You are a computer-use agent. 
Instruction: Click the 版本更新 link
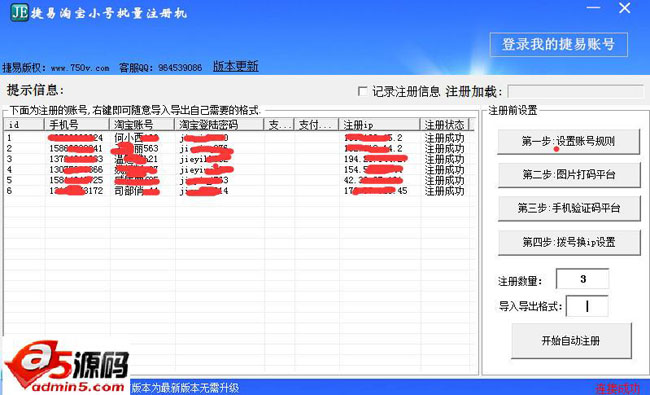click(235, 66)
